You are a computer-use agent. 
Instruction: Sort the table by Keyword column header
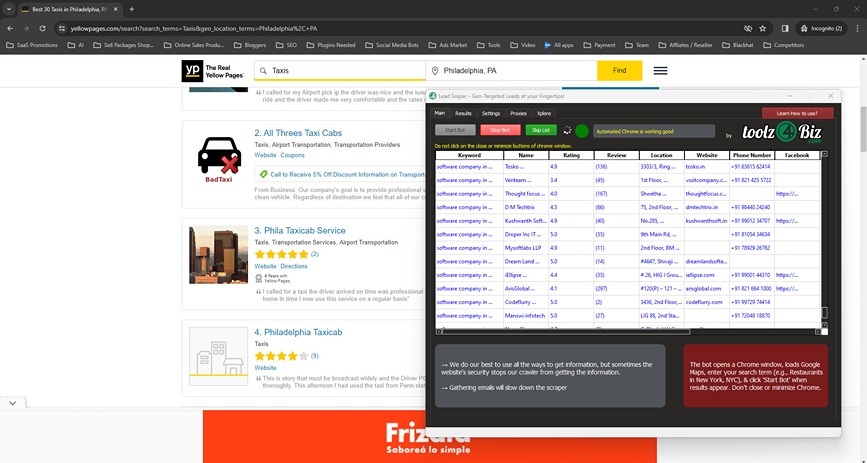[x=469, y=155]
